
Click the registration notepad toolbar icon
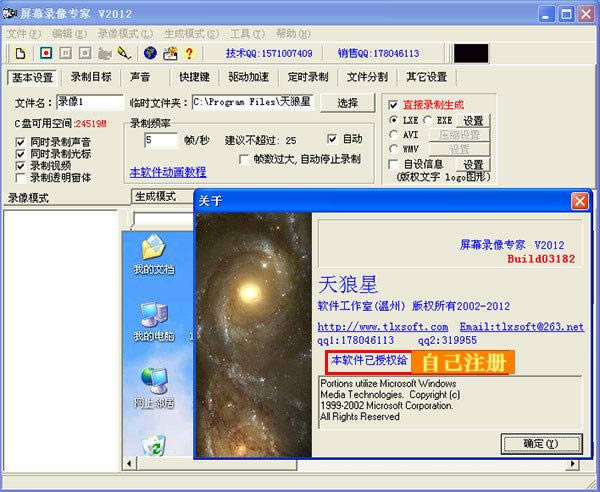170,53
